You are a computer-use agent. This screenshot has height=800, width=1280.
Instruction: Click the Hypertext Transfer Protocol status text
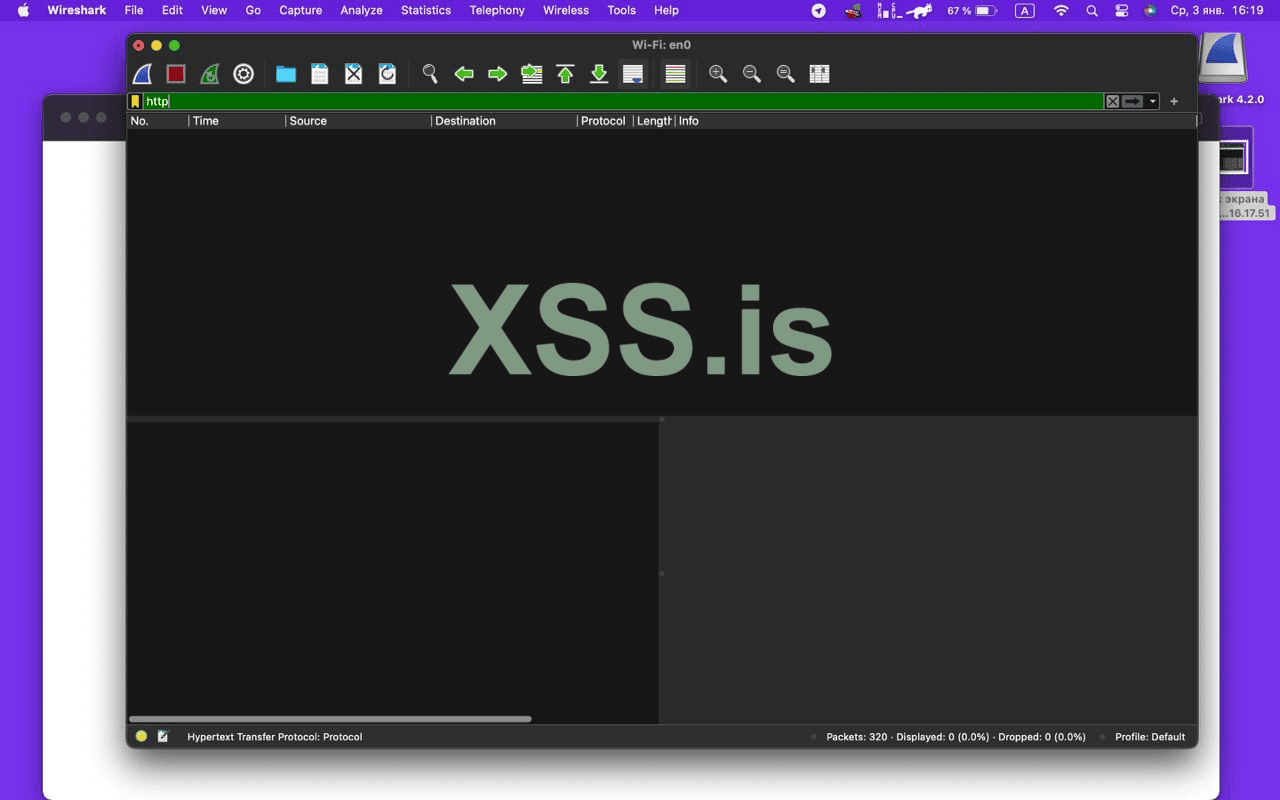275,737
